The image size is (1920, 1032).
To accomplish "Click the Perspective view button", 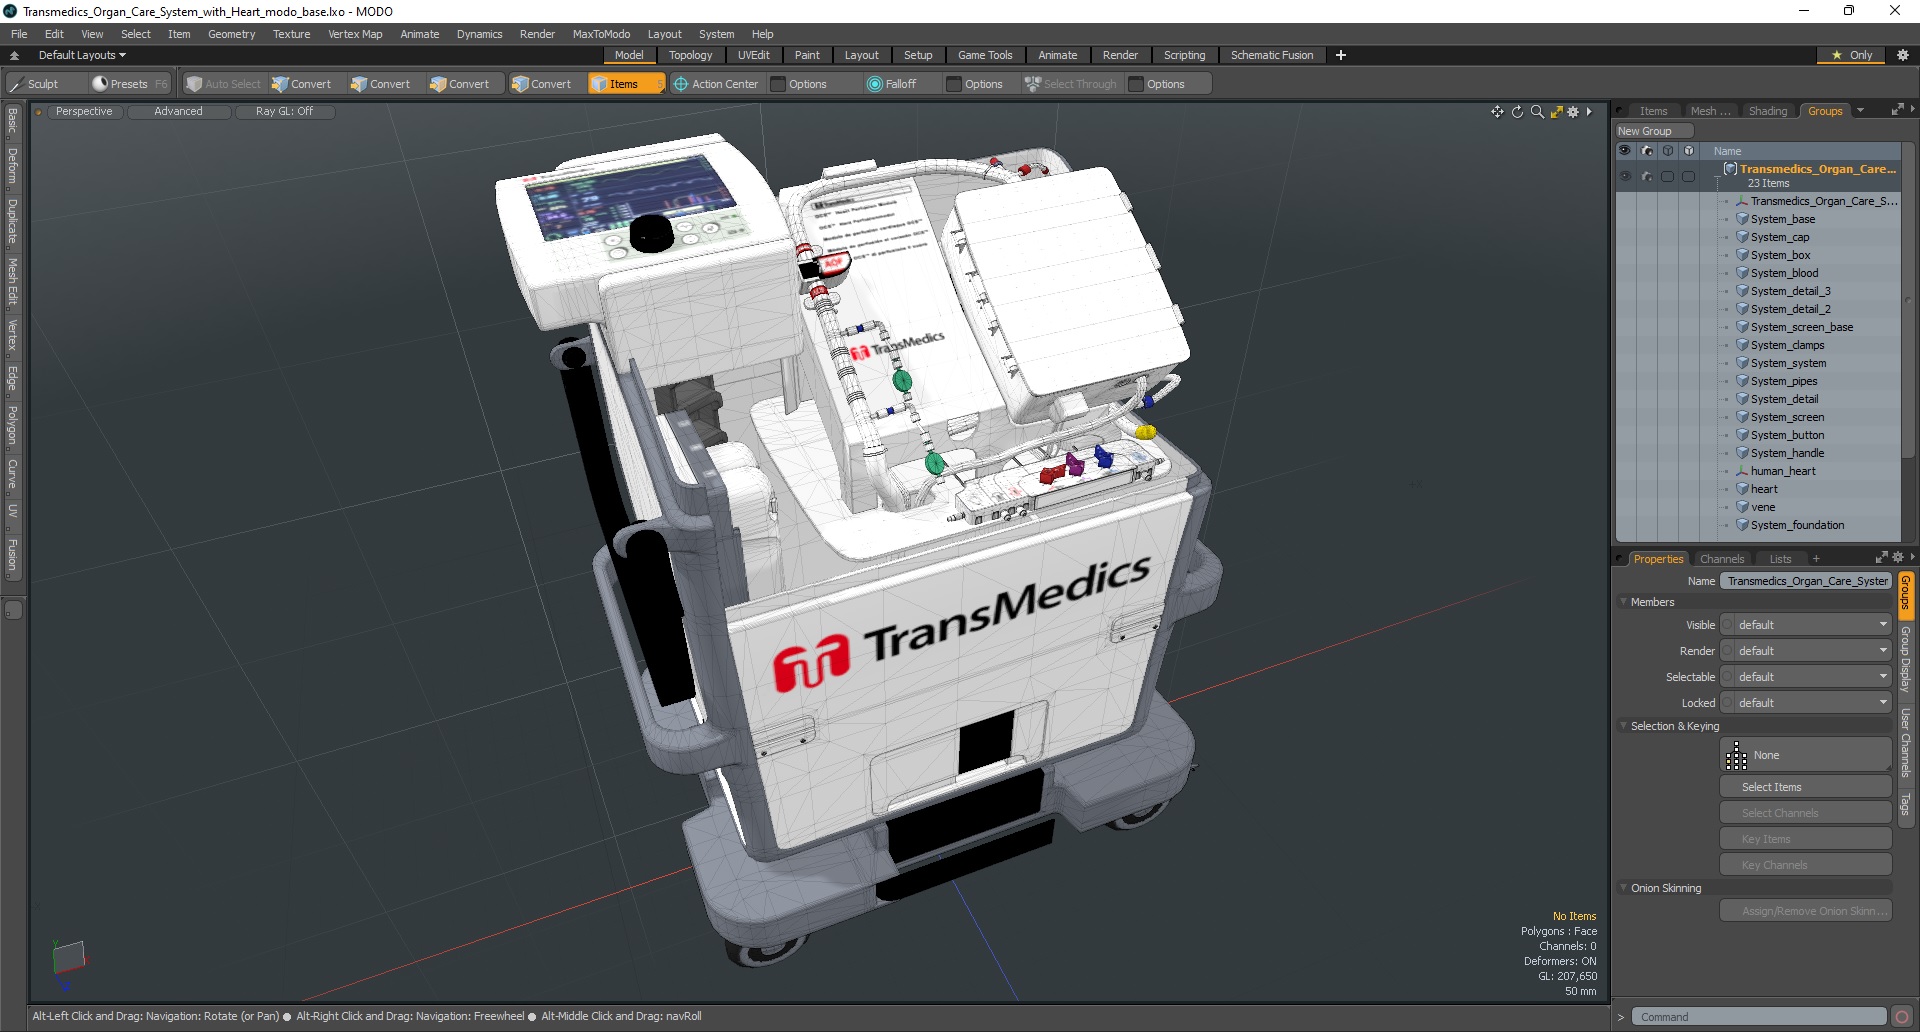I will (x=84, y=112).
